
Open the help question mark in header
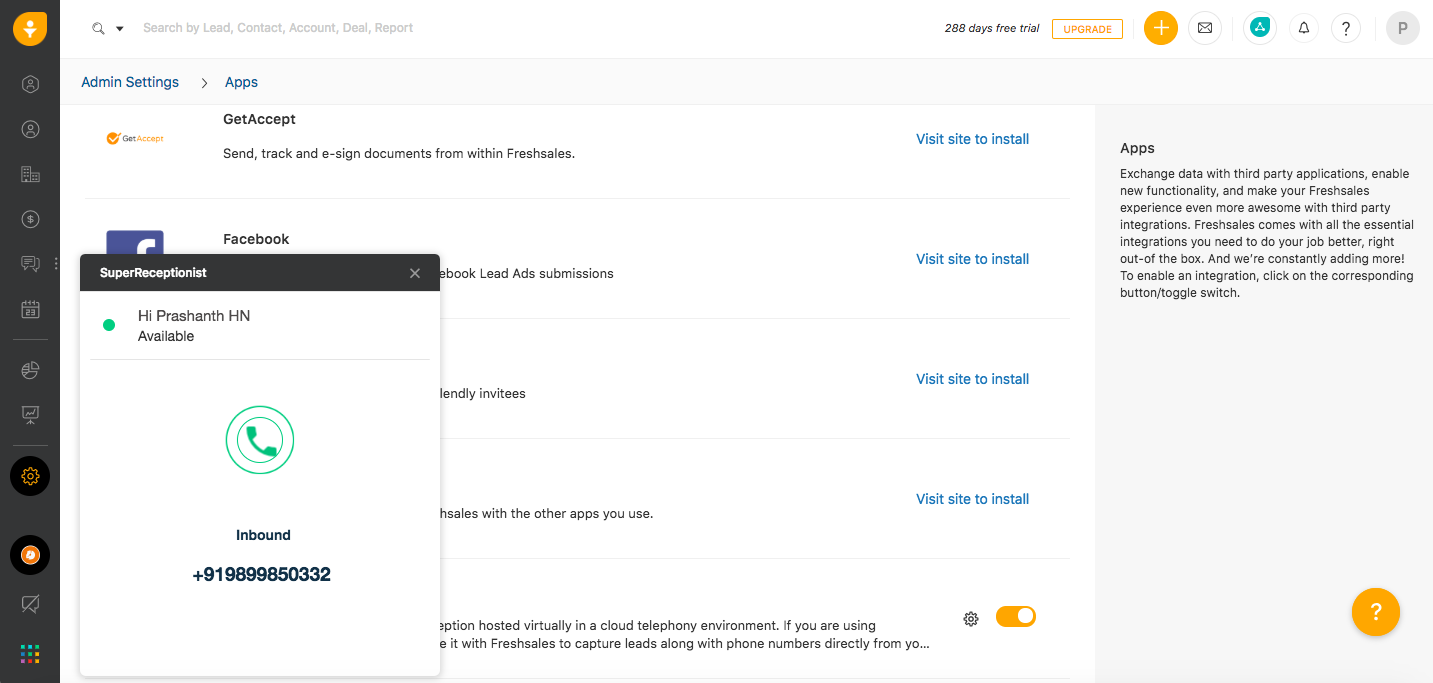[x=1346, y=28]
